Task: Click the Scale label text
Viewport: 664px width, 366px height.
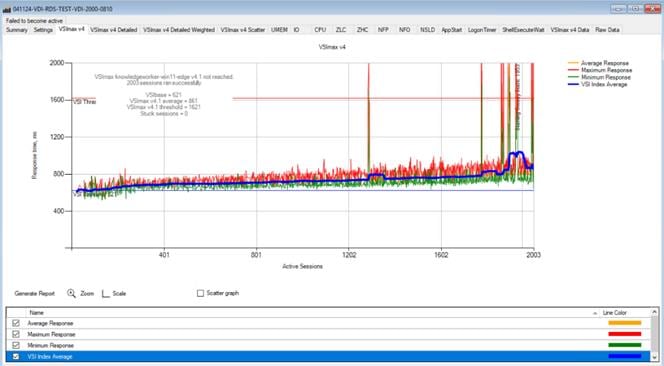Action: tap(119, 294)
